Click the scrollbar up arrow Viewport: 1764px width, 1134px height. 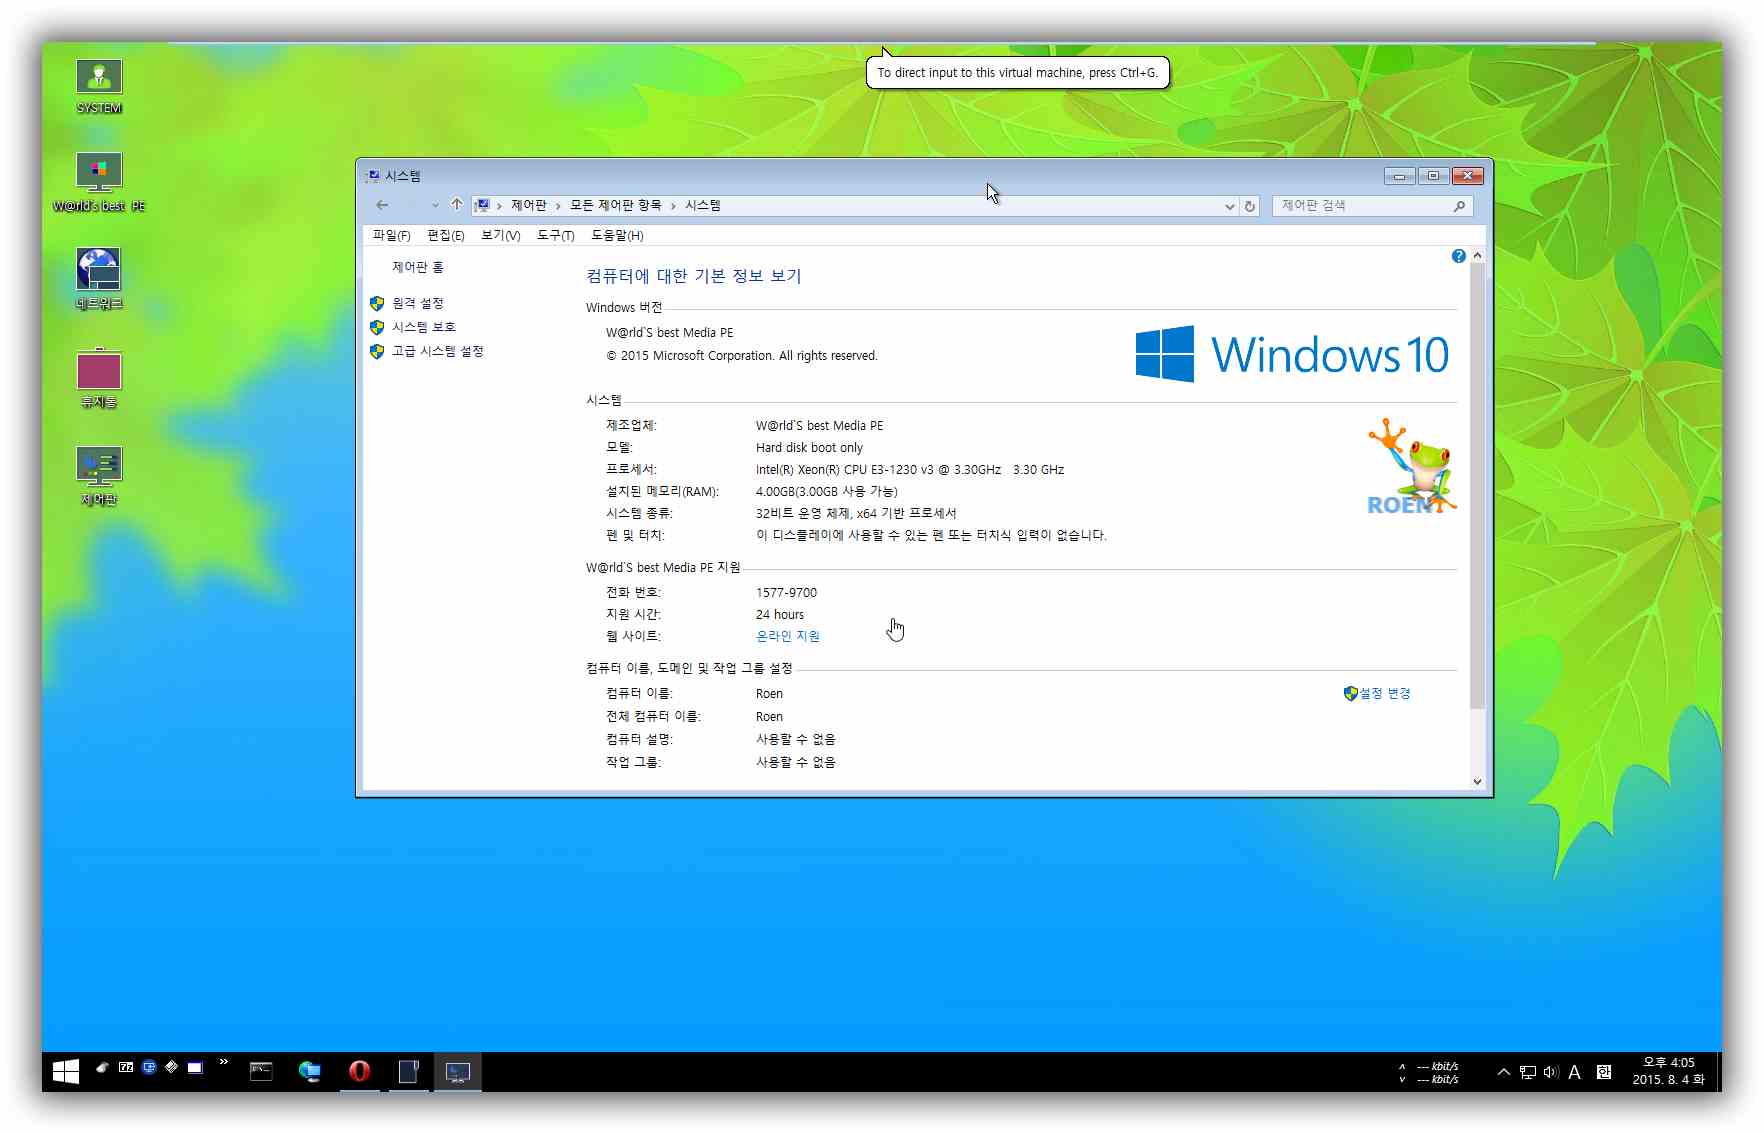(1477, 256)
